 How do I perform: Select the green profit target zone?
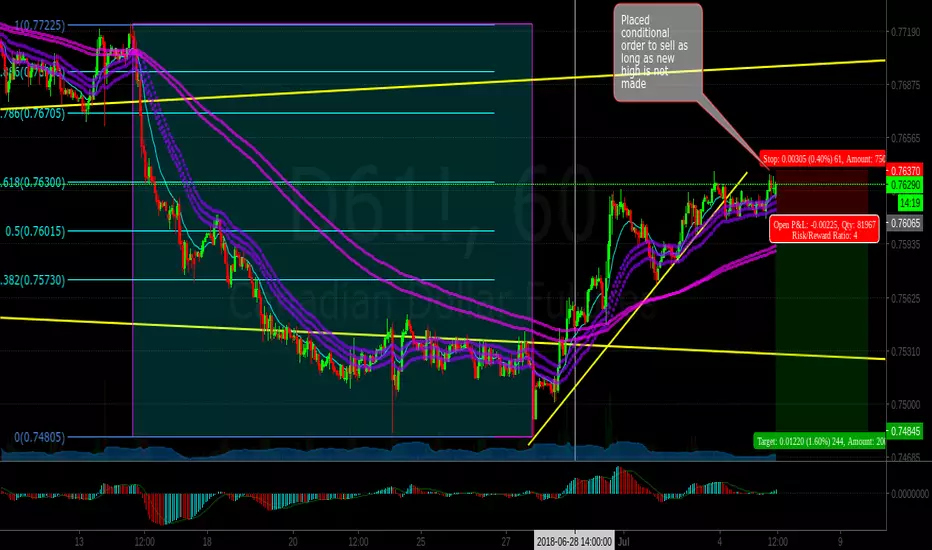(821, 328)
